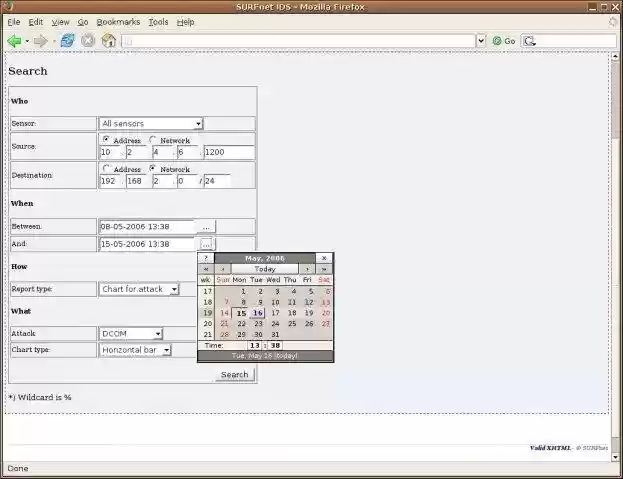Click the Stop loading icon

pyautogui.click(x=88, y=41)
